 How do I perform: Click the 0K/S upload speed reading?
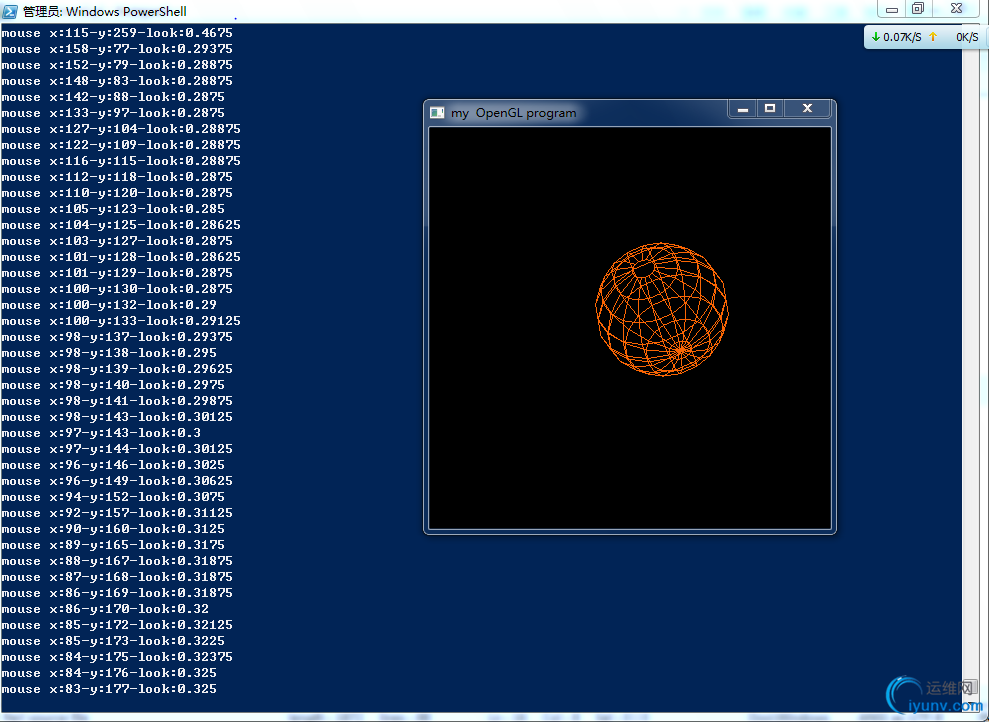coord(967,37)
